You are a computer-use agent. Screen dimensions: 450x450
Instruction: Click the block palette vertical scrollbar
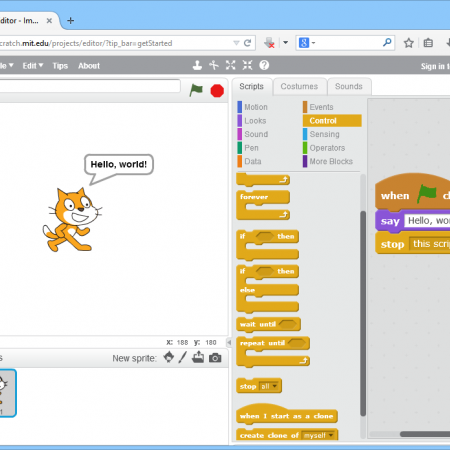(363, 313)
